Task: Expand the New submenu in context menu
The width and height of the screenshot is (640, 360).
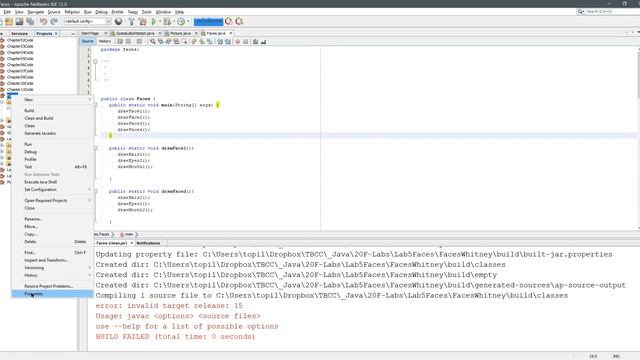Action: tap(52, 100)
